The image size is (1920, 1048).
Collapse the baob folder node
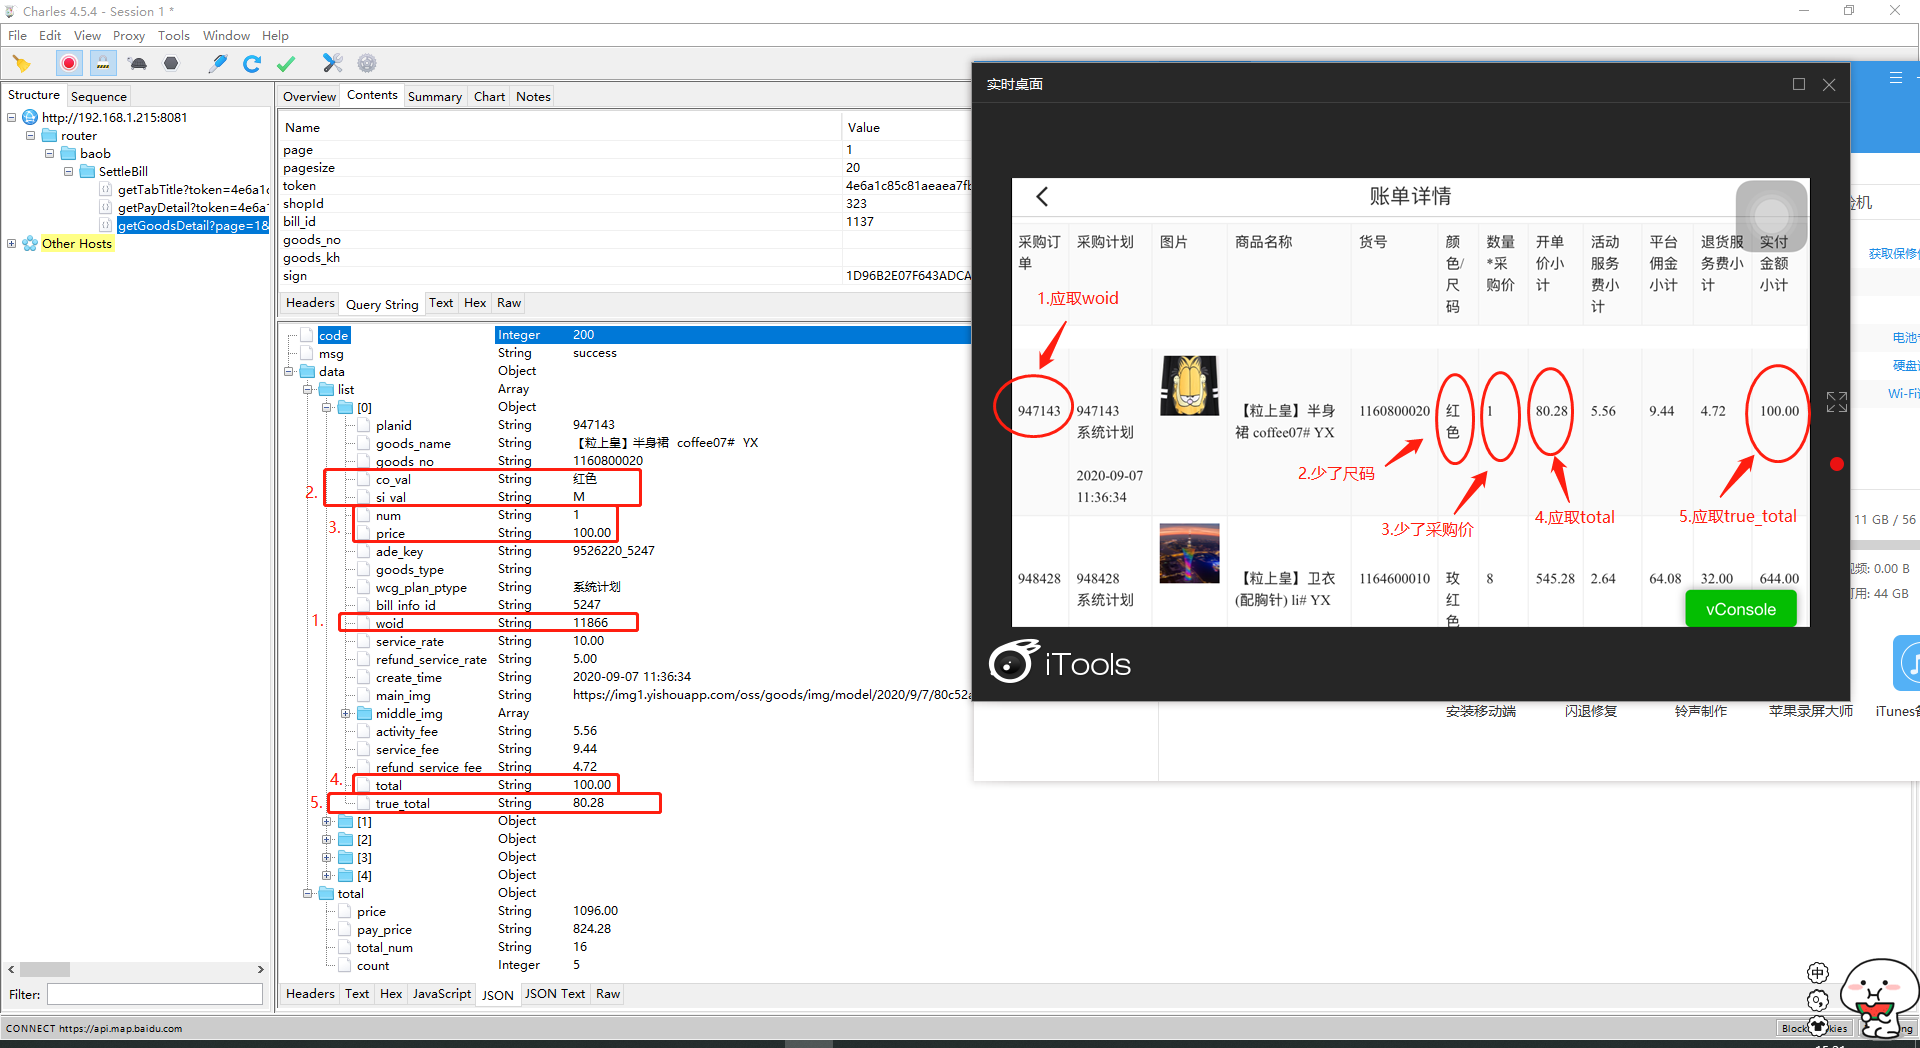click(49, 153)
